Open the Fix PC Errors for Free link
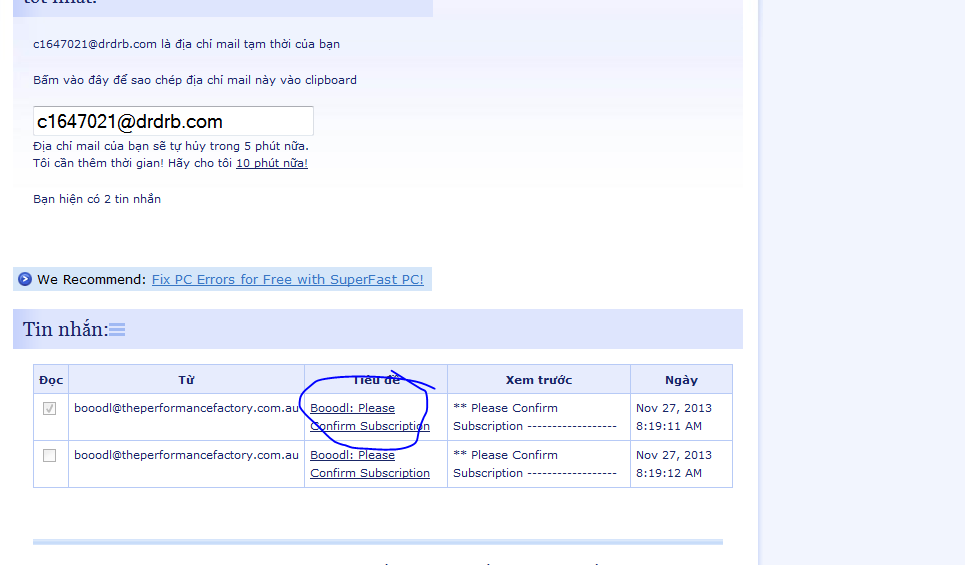Image resolution: width=965 pixels, height=565 pixels. tap(287, 279)
